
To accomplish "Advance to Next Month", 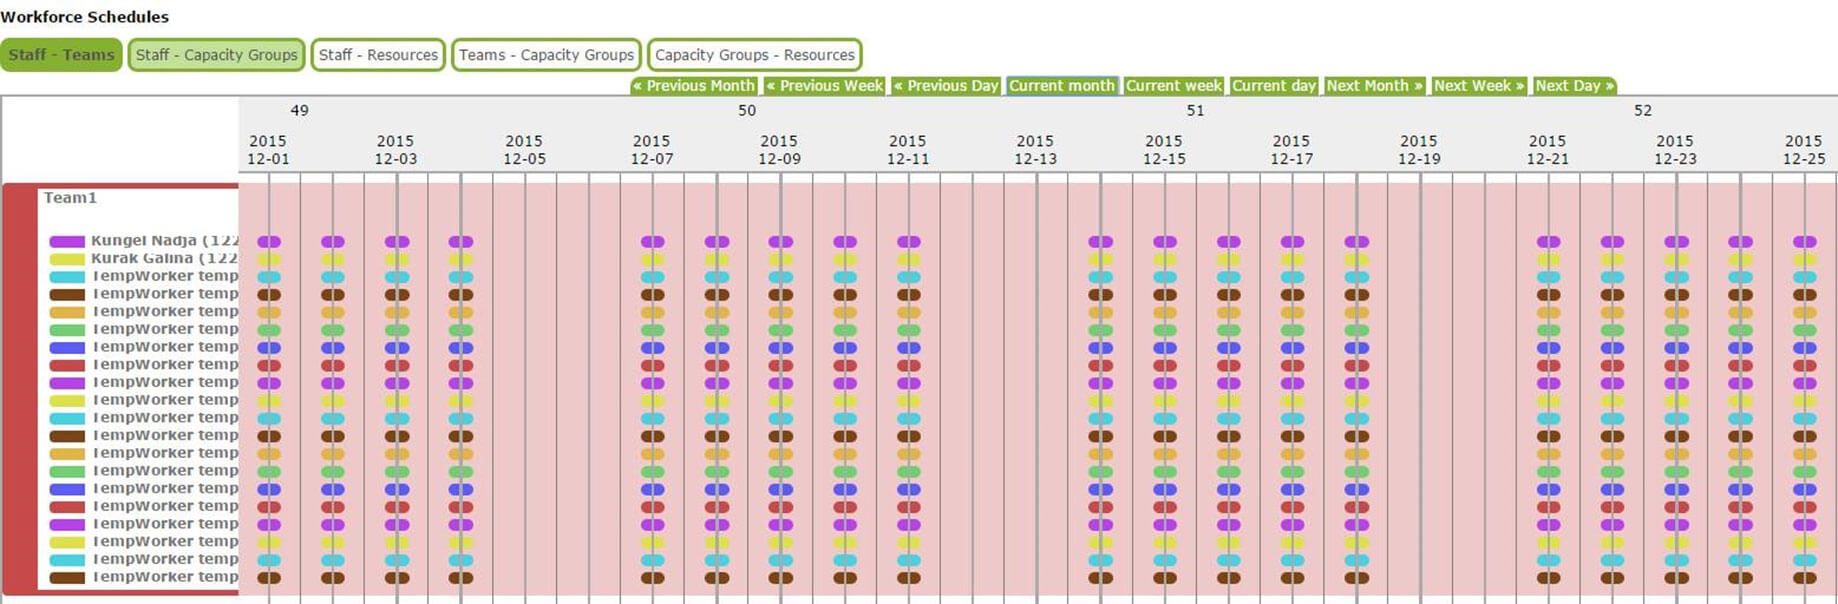I will click(x=1374, y=86).
